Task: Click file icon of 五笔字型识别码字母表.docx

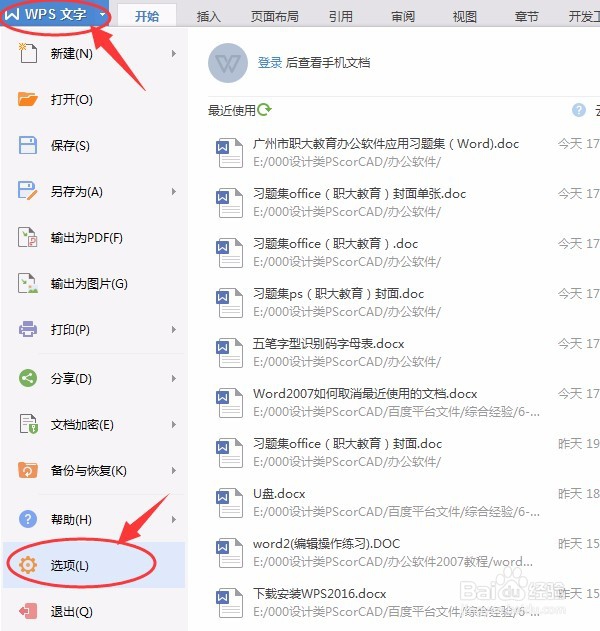Action: pyautogui.click(x=229, y=353)
